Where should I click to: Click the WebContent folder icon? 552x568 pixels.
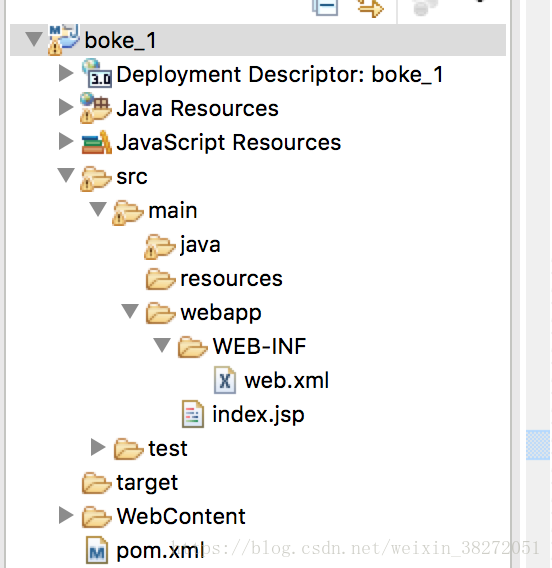tap(96, 517)
